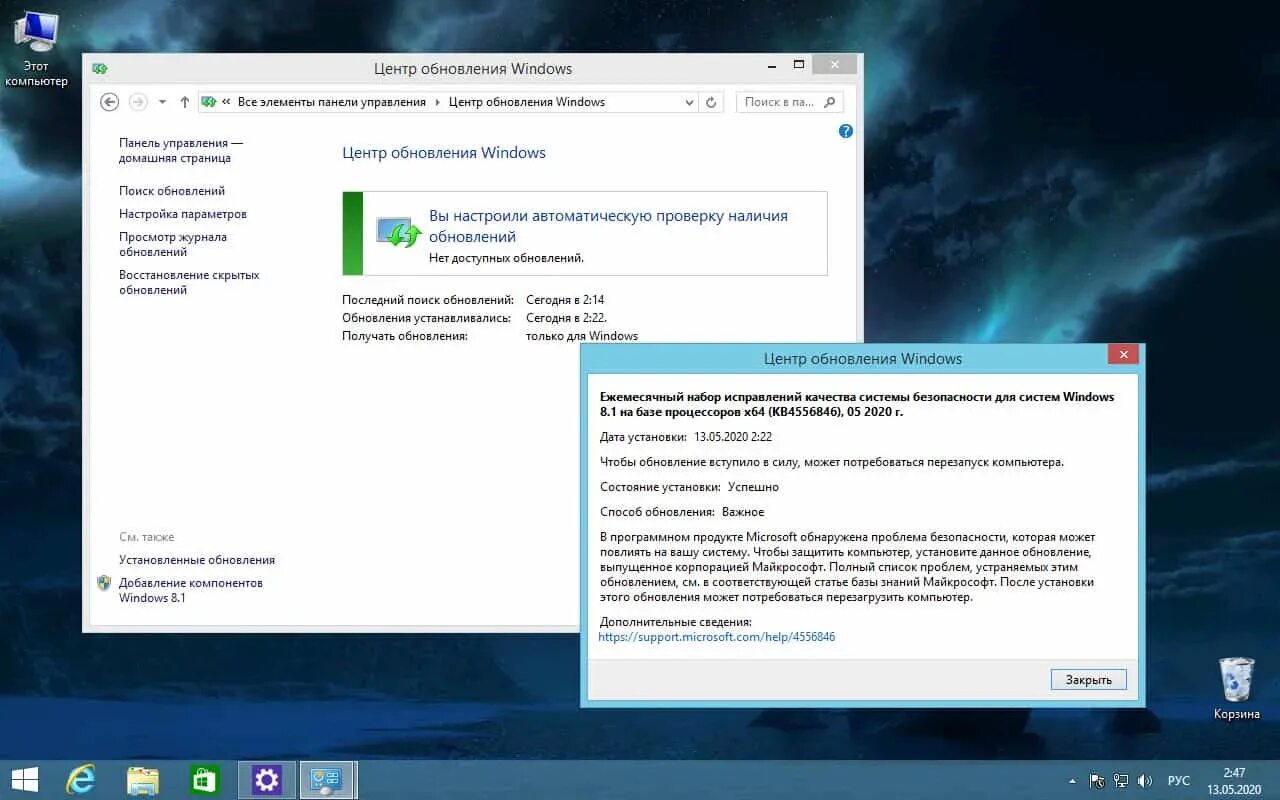Expand breadcrumb chevron at address start
The image size is (1280, 800).
tap(227, 102)
